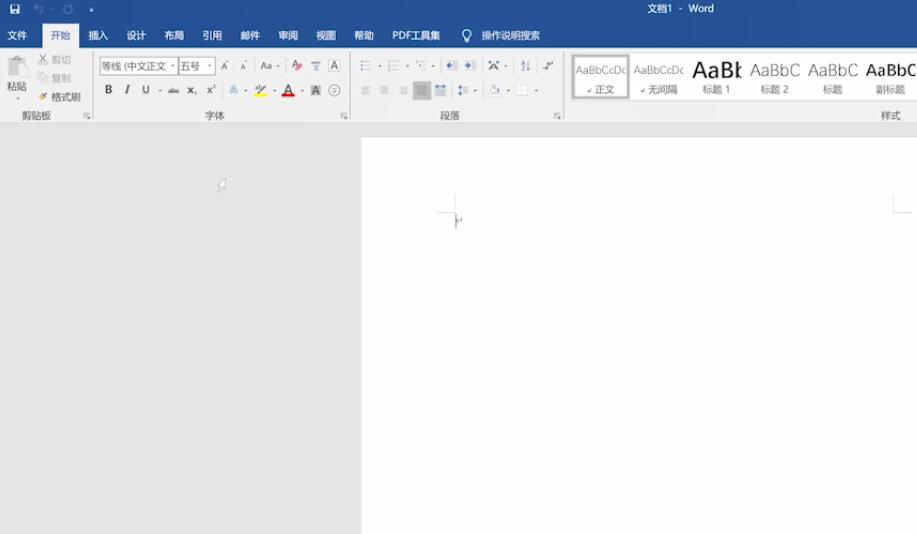
Task: Open the Paragraph (段落) dialog launcher
Action: tap(557, 116)
